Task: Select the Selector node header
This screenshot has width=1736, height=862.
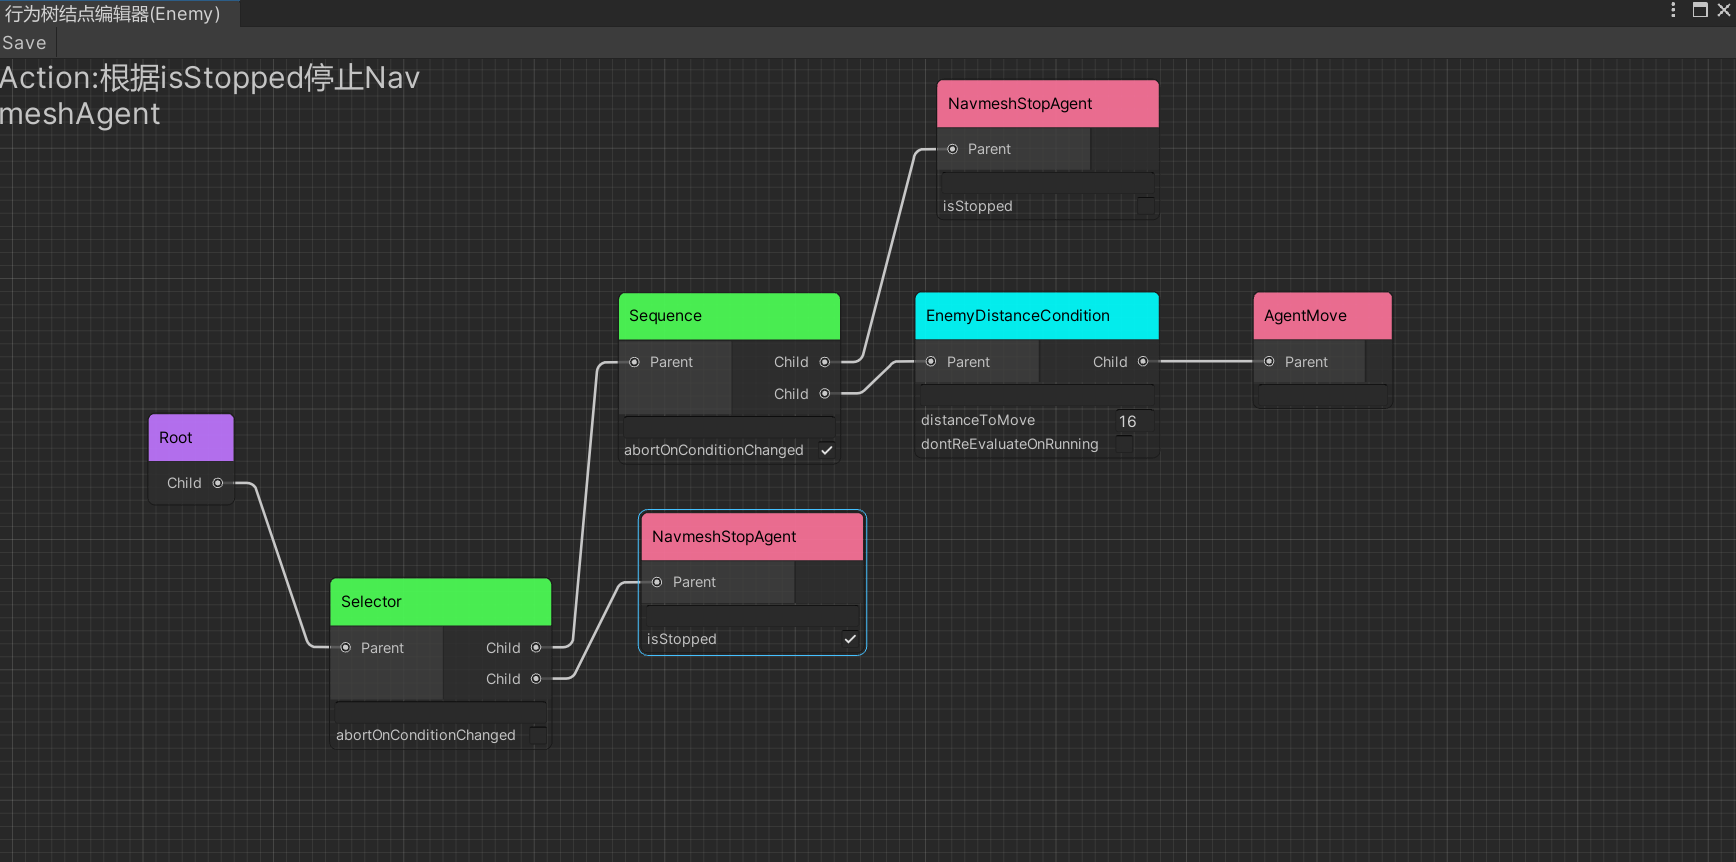Action: click(x=441, y=602)
